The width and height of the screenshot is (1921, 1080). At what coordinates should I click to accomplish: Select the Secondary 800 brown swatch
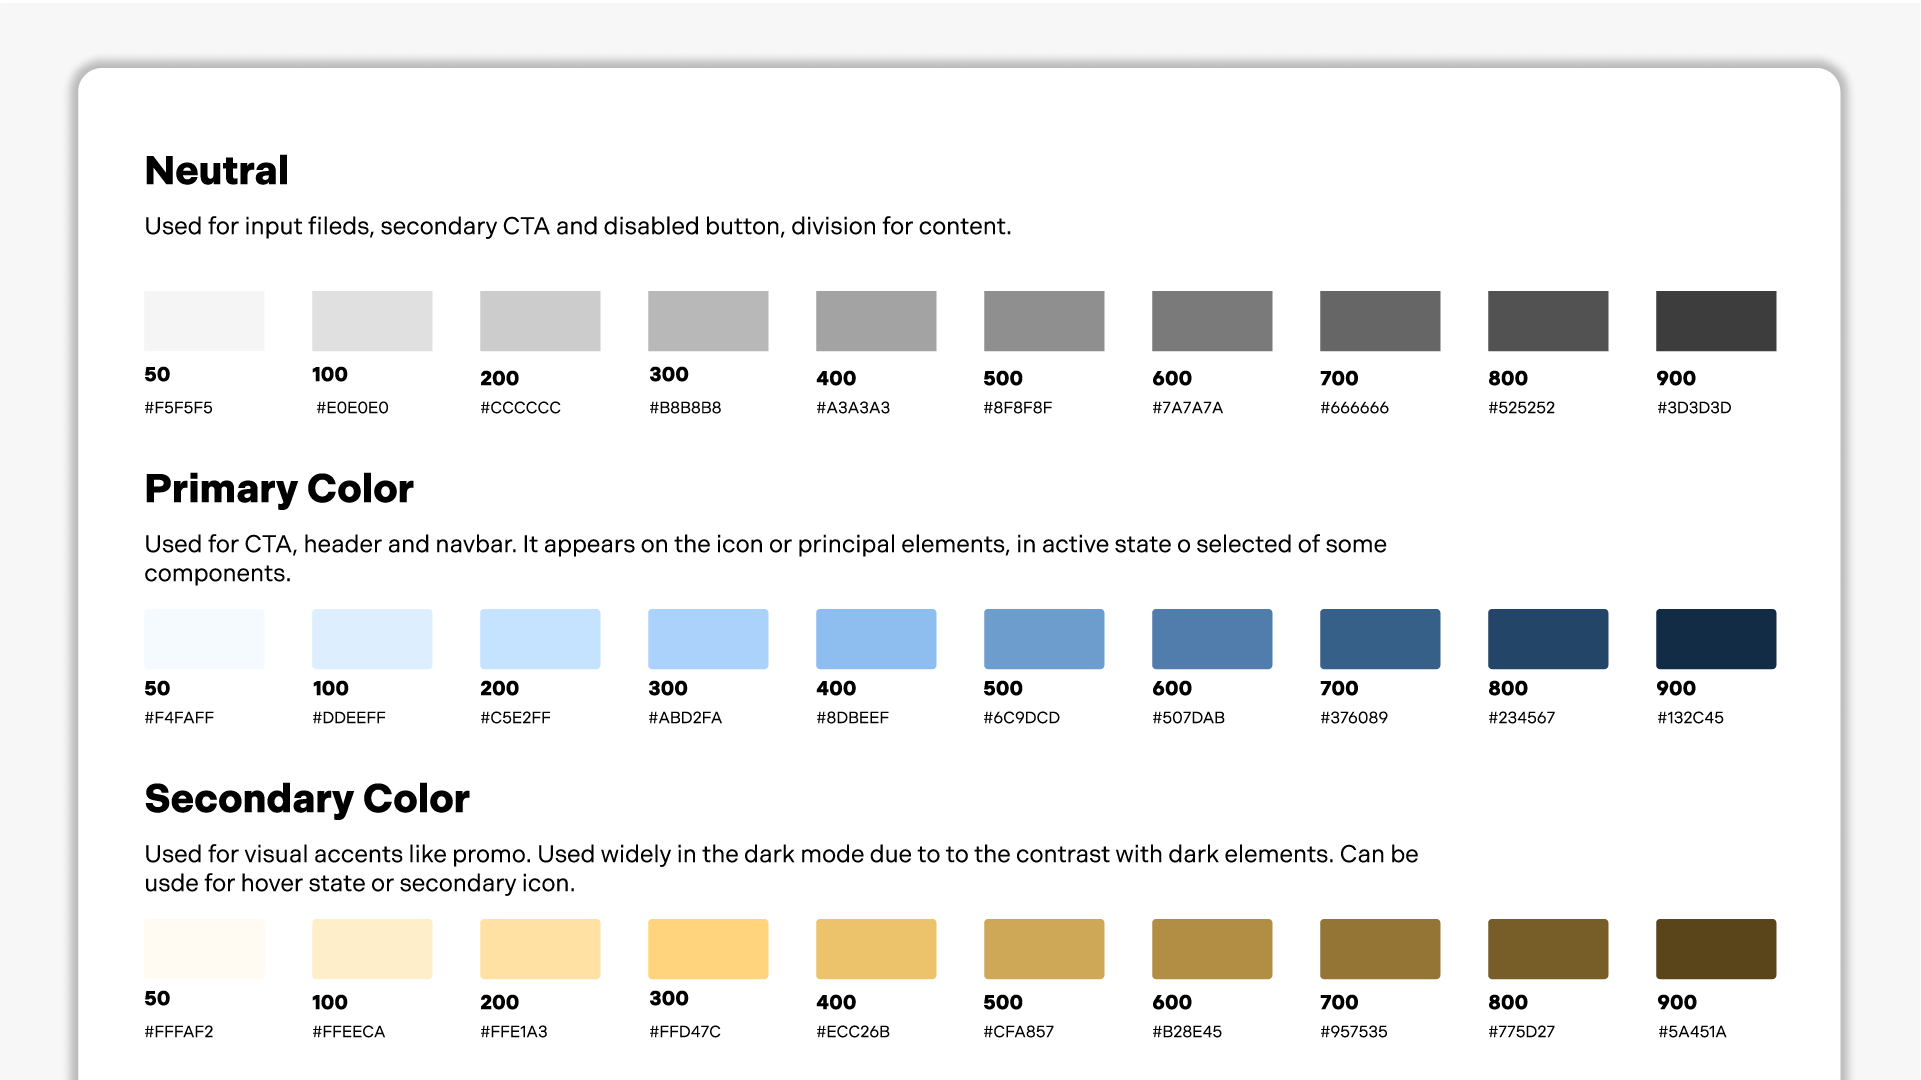pyautogui.click(x=1548, y=949)
